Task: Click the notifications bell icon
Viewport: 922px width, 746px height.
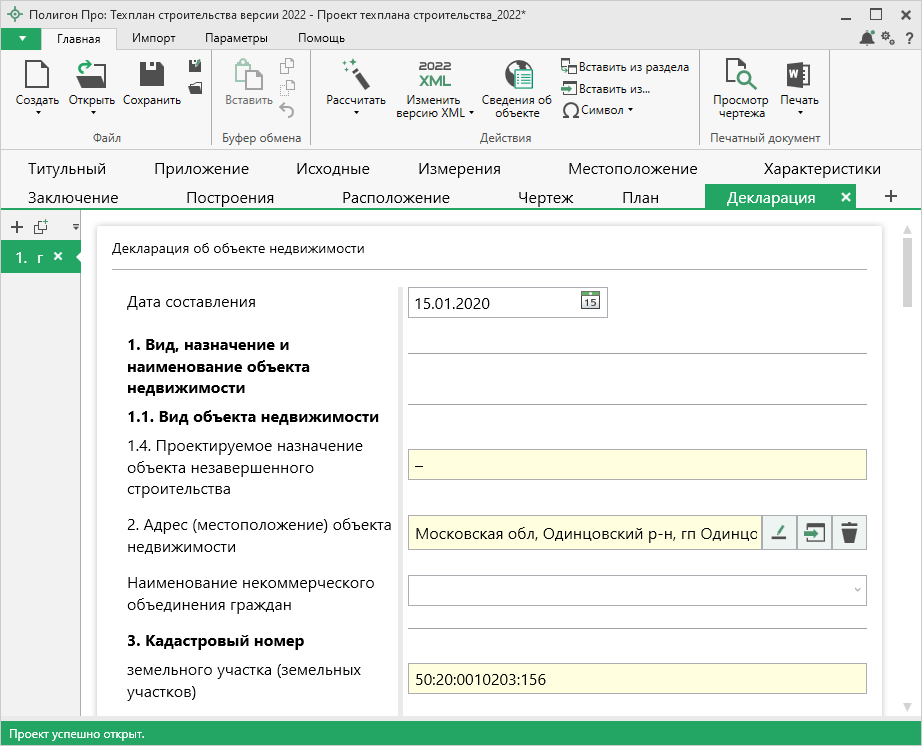Action: (866, 38)
